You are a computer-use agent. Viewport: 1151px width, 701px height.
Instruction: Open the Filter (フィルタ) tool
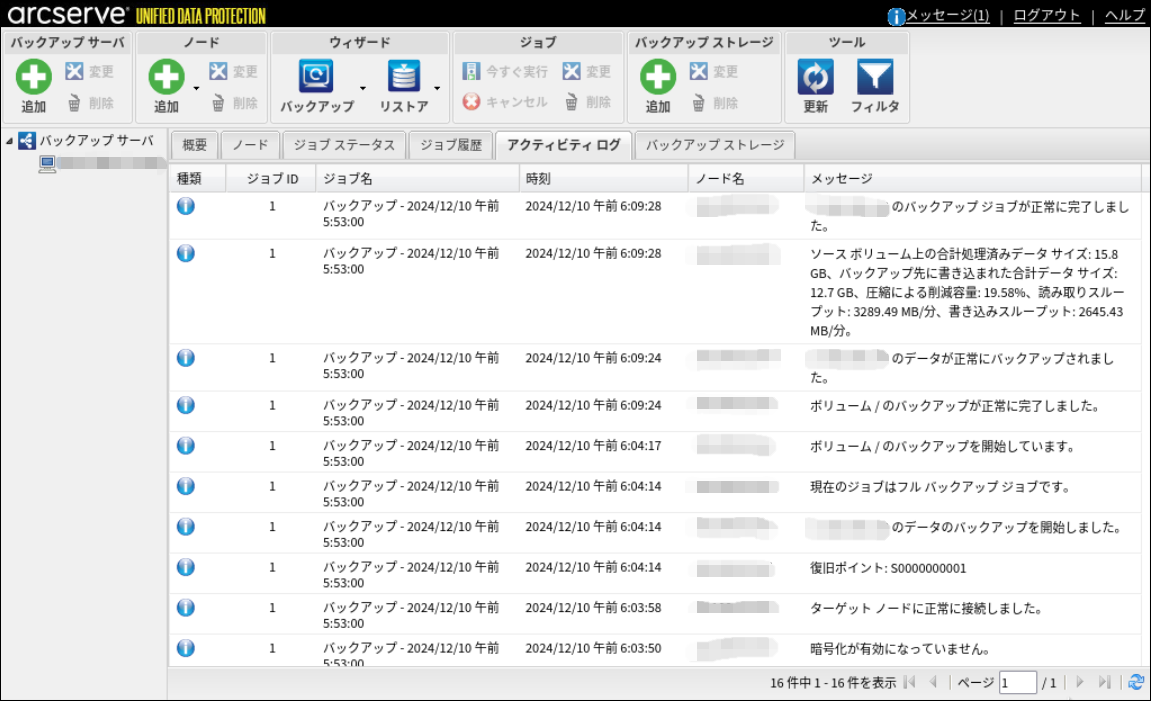[x=875, y=78]
